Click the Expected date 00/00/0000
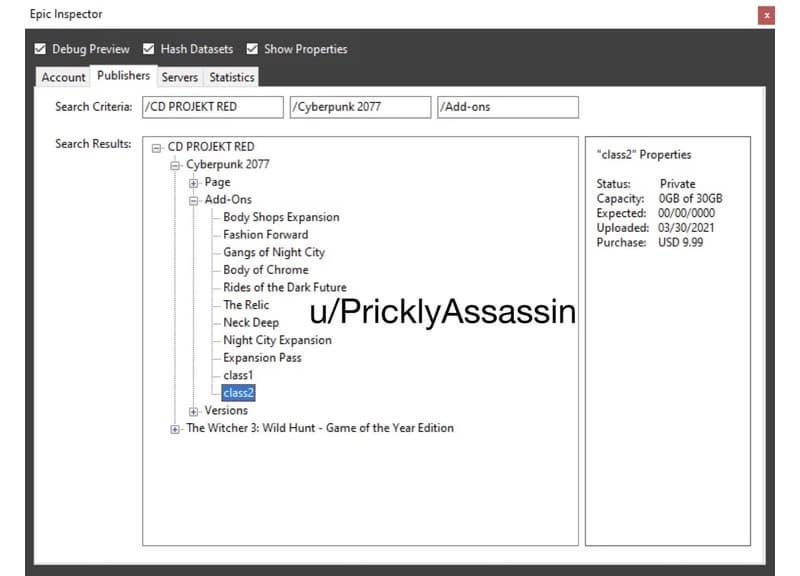800x576 pixels. [x=686, y=213]
